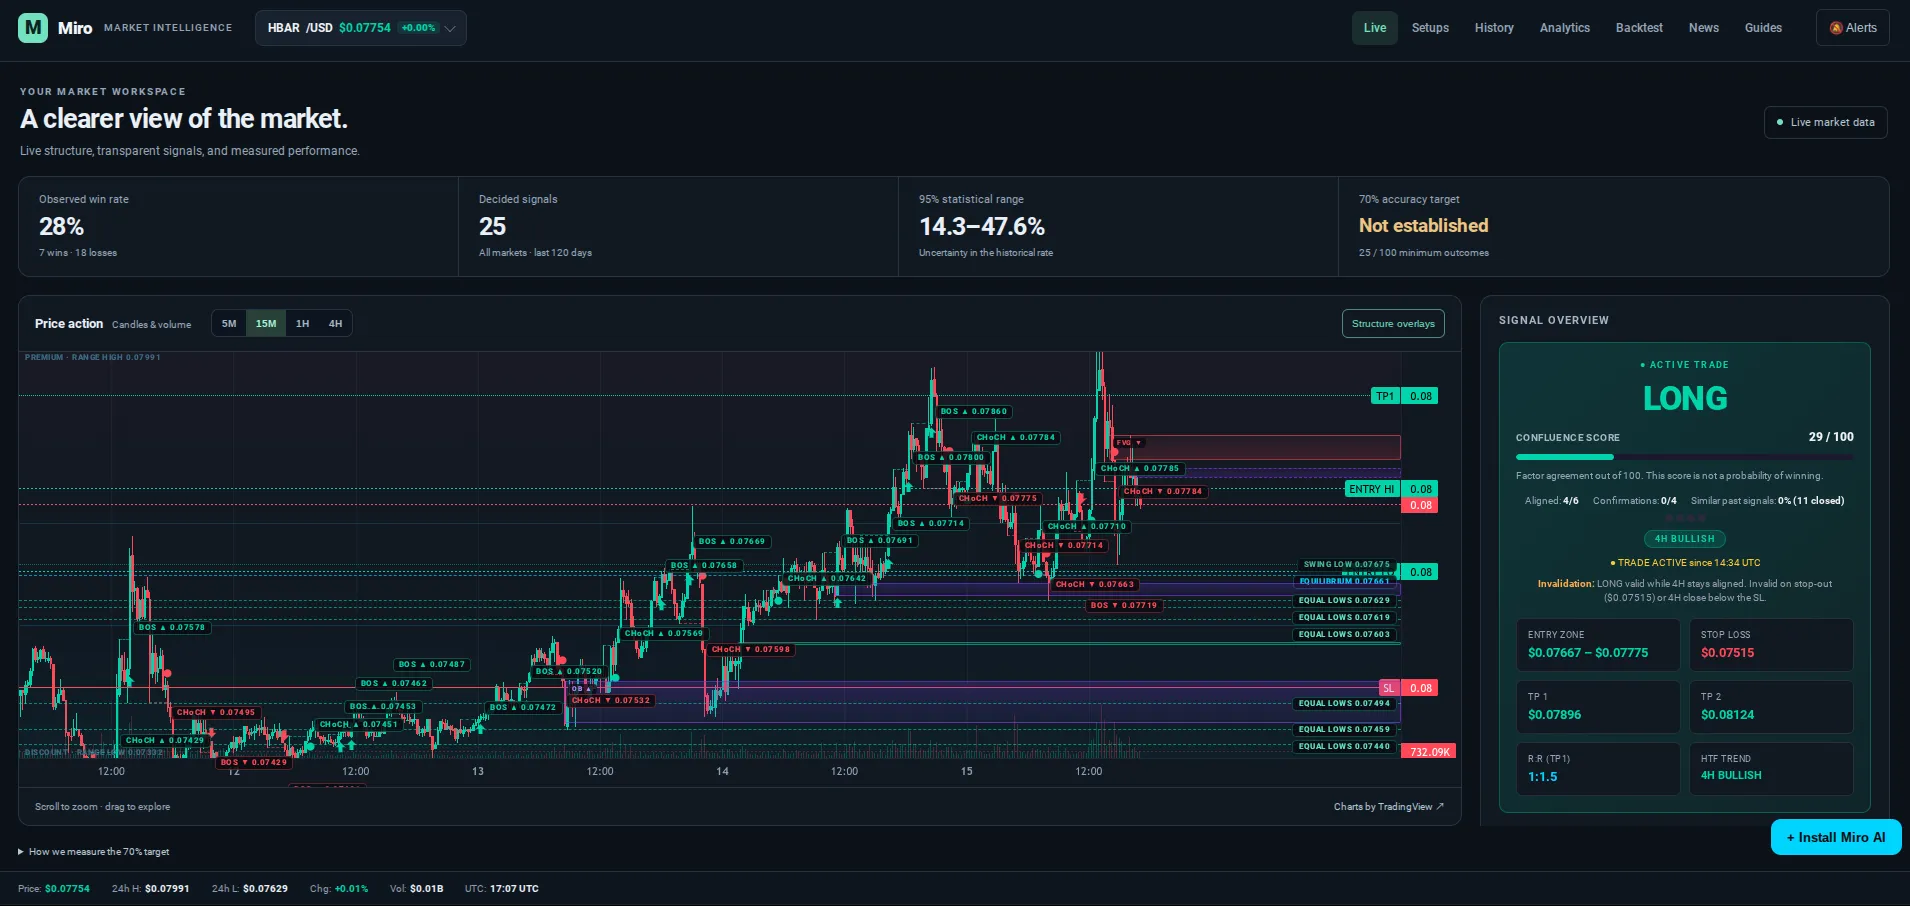Click the TP 2 $0.08124 card
The image size is (1910, 906).
1771,707
